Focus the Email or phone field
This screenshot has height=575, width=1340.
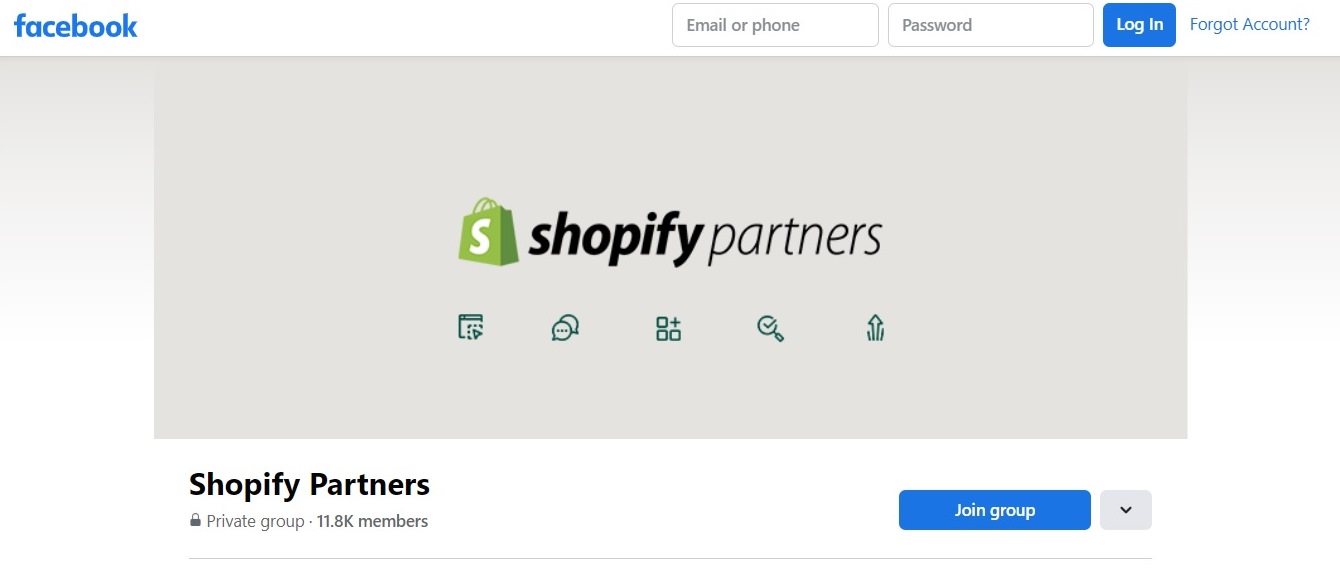pyautogui.click(x=775, y=25)
